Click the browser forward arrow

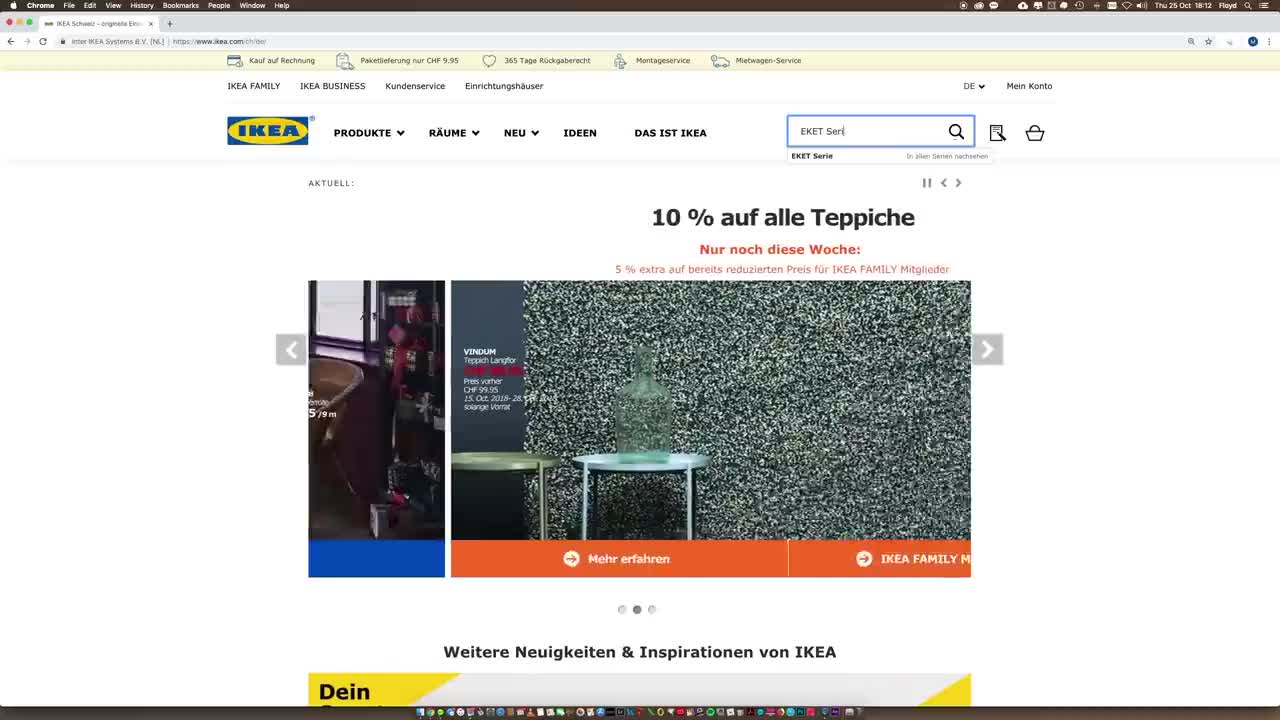[x=27, y=41]
